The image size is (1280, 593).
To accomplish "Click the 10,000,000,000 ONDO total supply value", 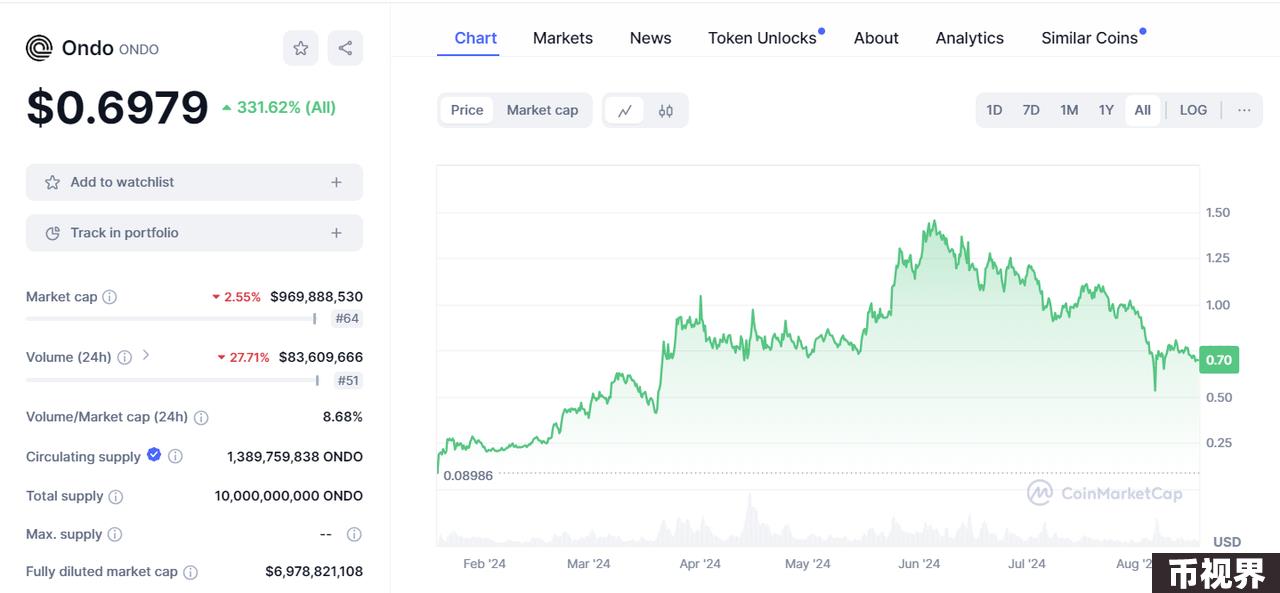I will click(x=289, y=496).
